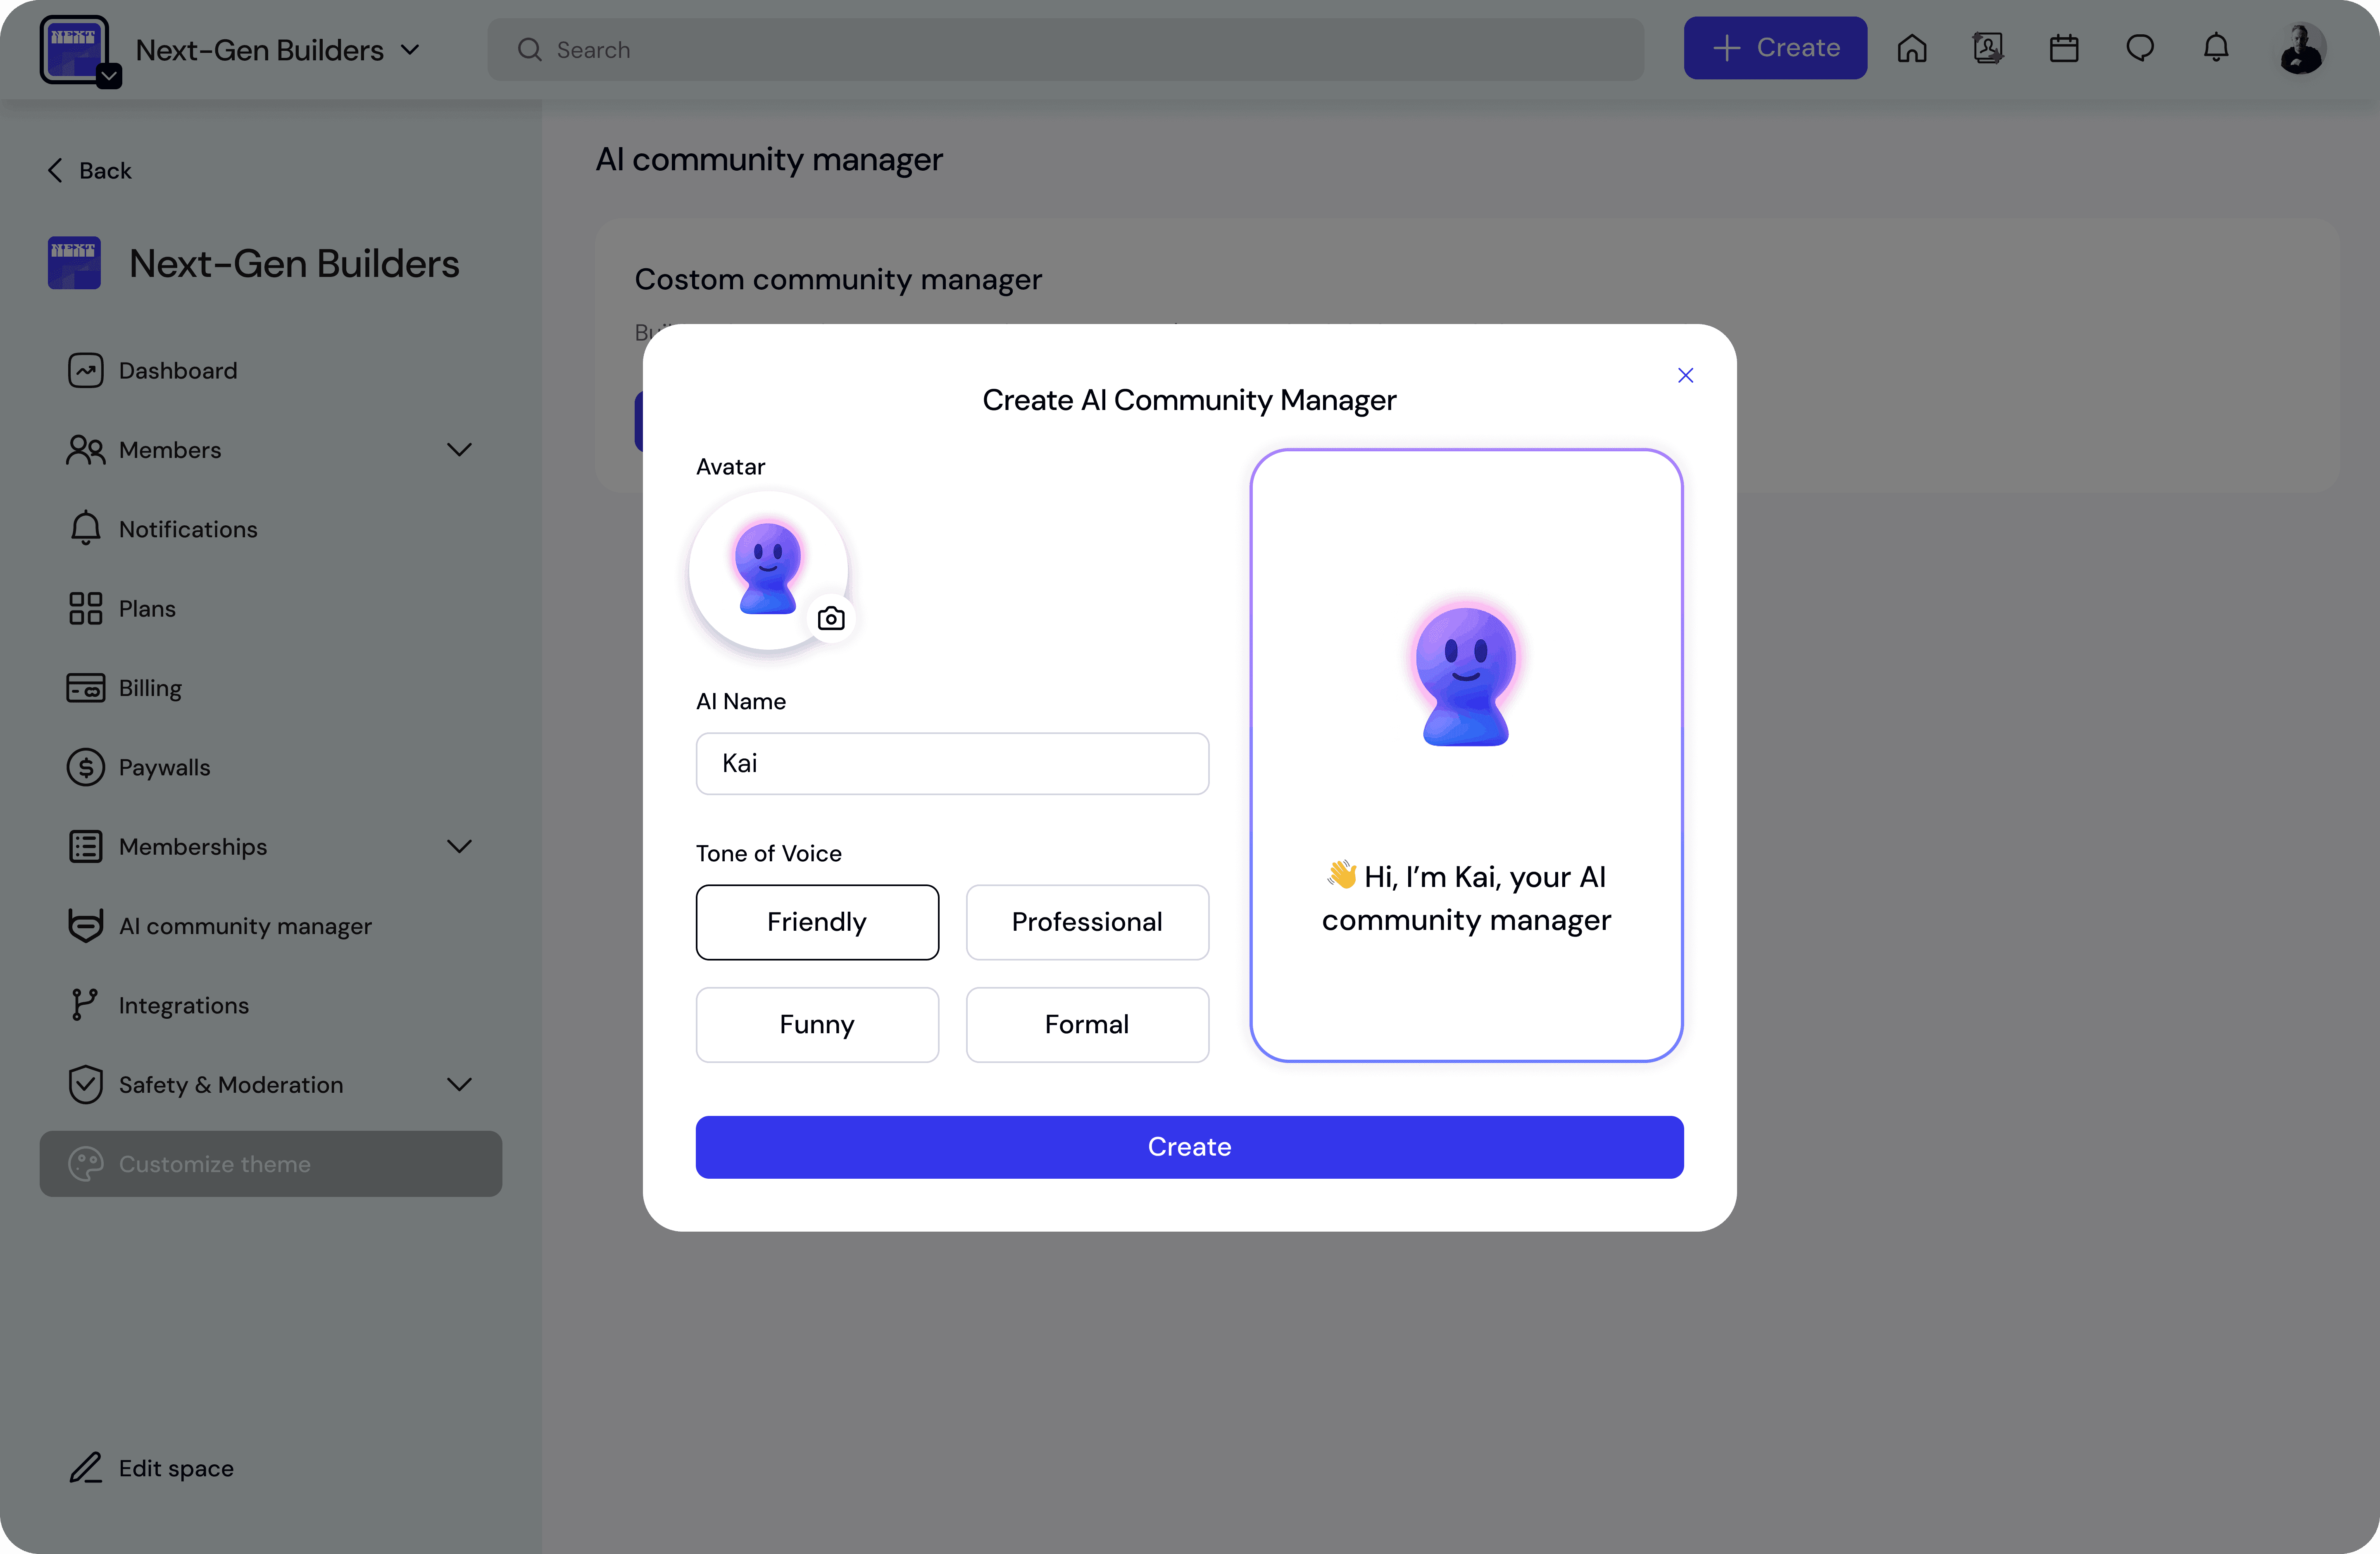Click the notification bell in header

(2216, 48)
